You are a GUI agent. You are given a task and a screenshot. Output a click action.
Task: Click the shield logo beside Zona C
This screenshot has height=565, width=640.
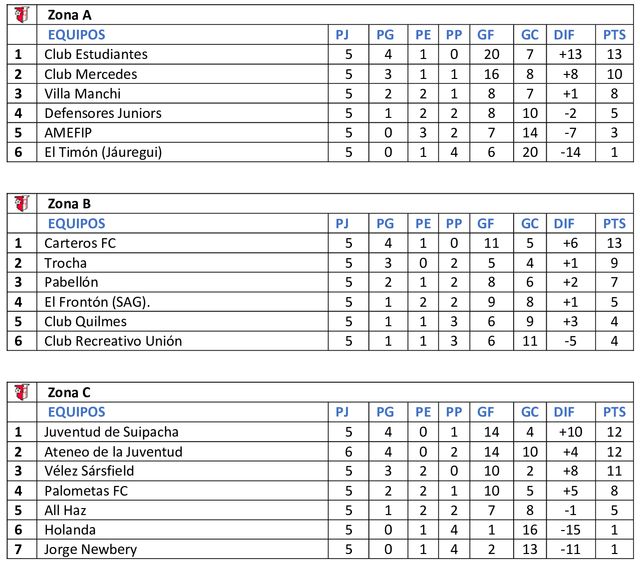(22, 392)
